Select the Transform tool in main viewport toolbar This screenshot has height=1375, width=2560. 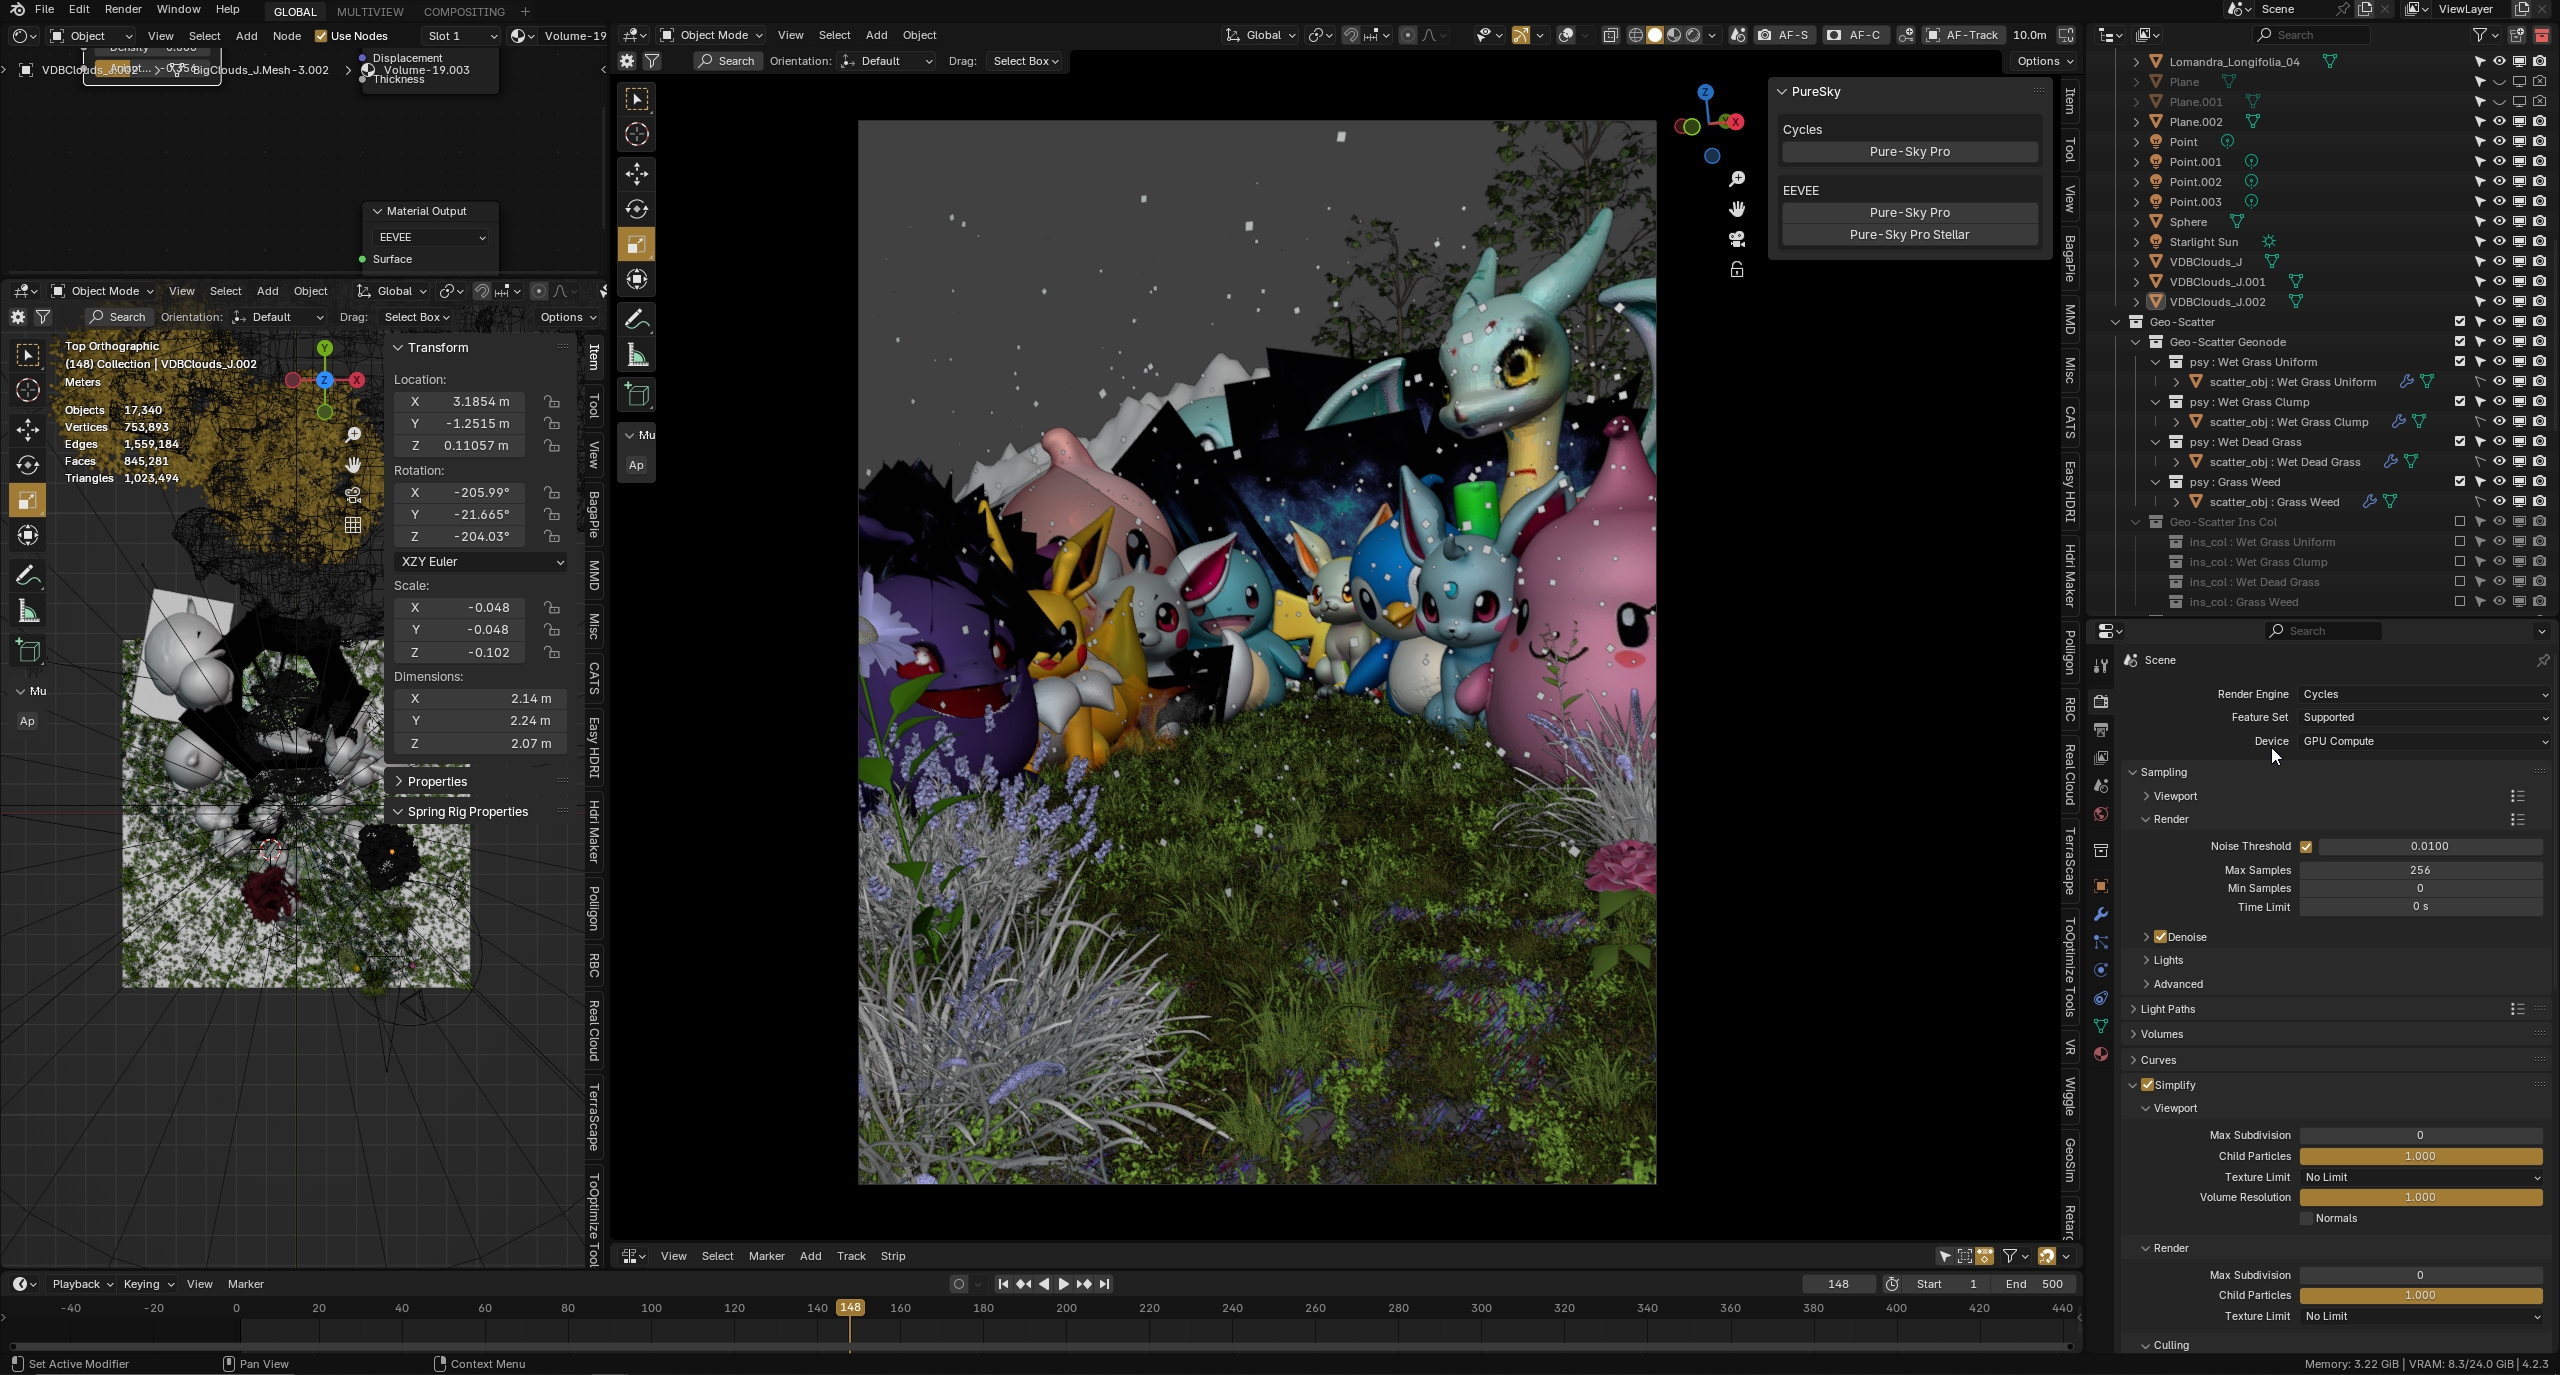click(x=636, y=279)
